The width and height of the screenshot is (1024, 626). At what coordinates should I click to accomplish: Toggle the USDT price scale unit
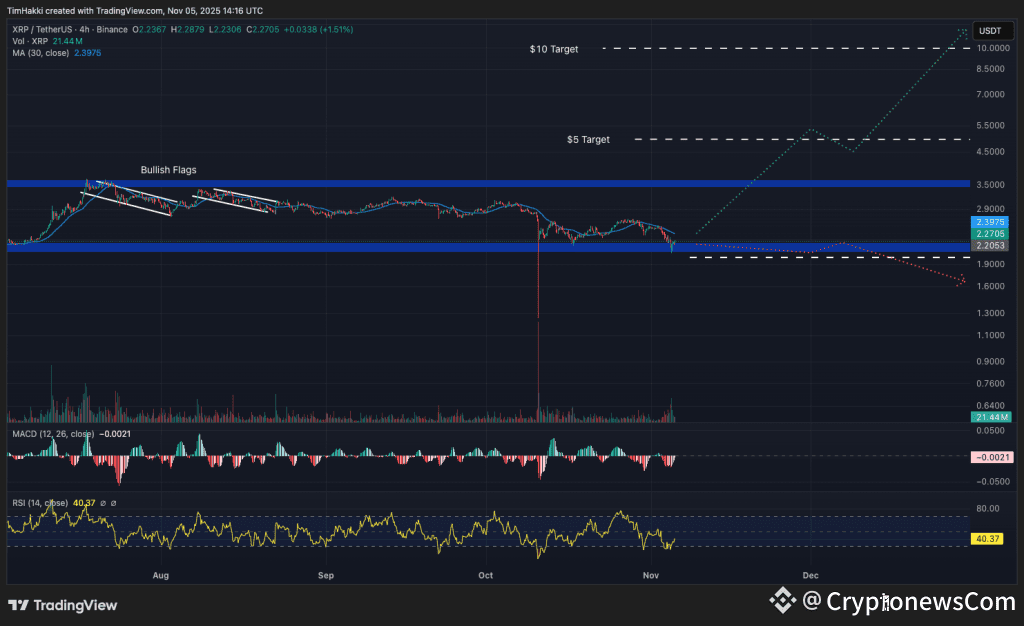tap(991, 31)
